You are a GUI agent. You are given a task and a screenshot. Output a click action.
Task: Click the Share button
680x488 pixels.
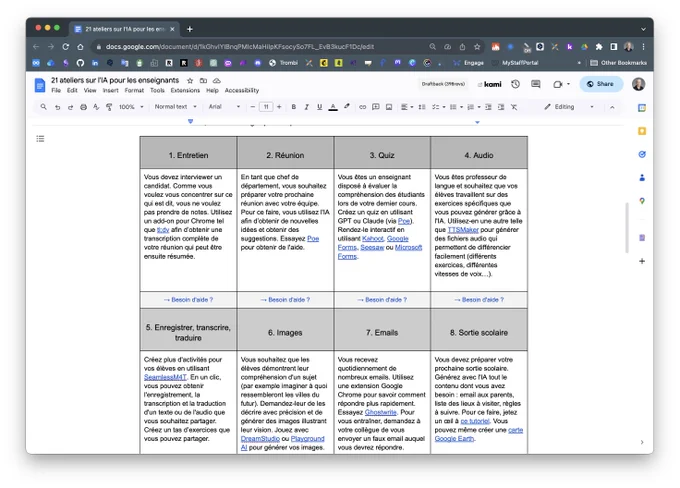pyautogui.click(x=601, y=84)
